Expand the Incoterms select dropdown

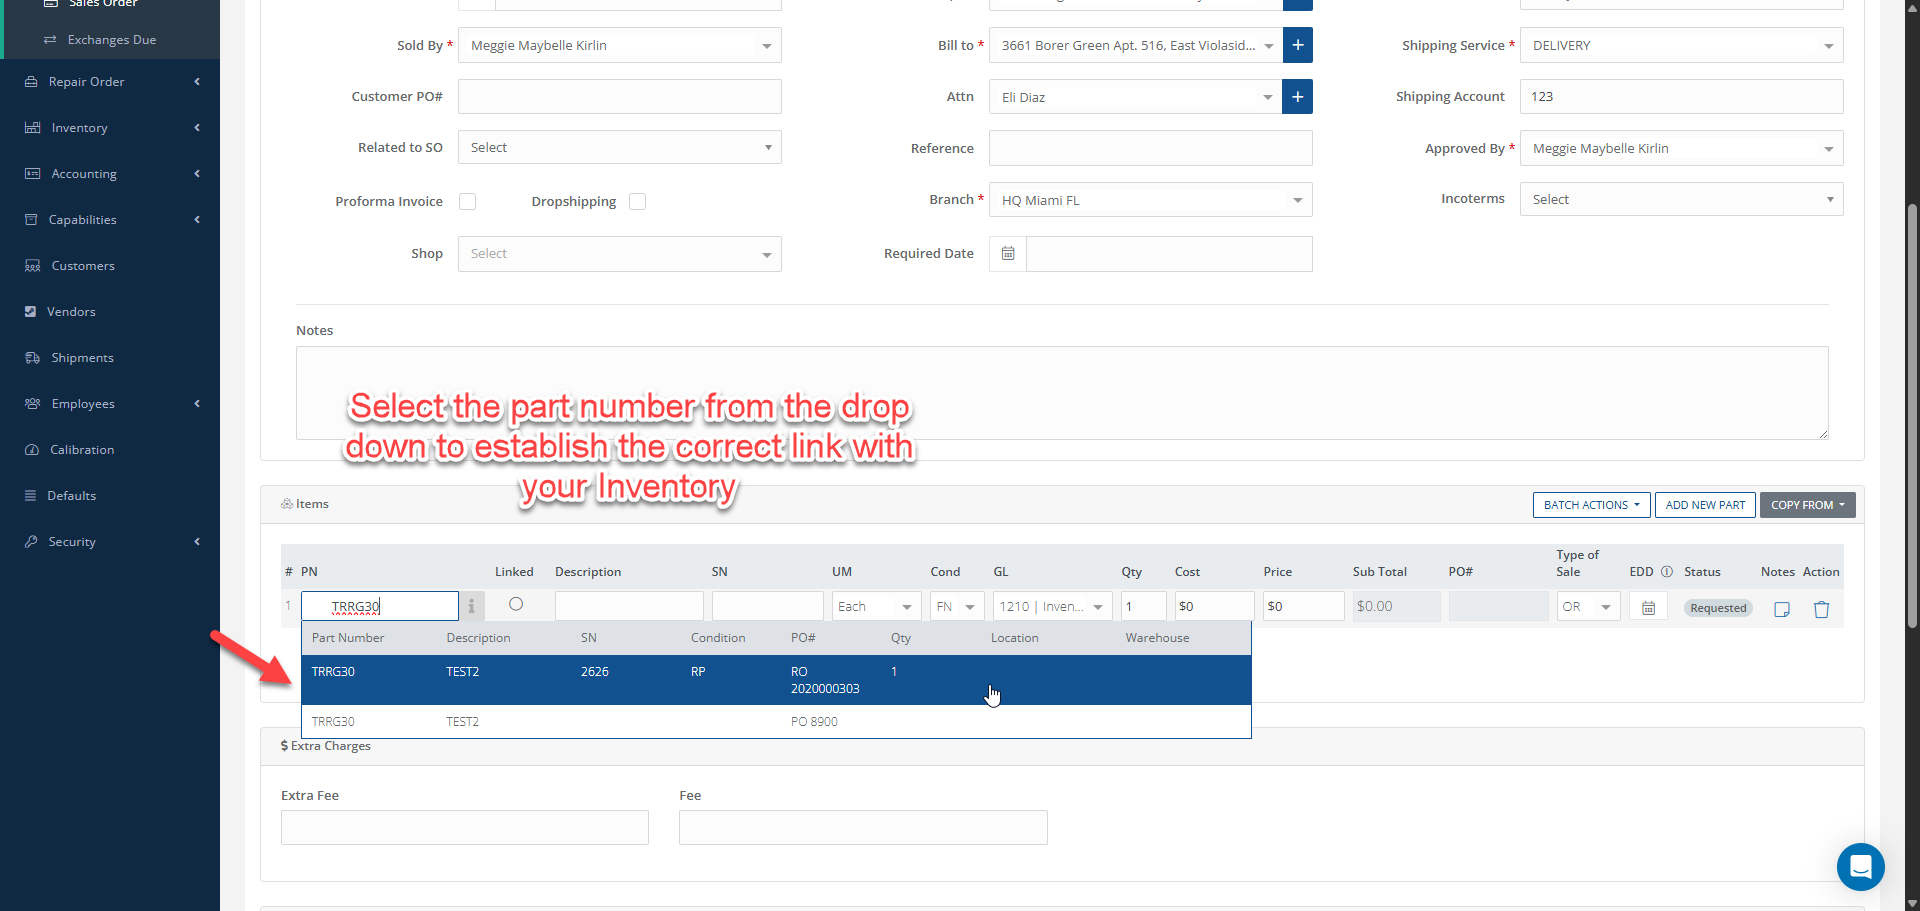[1681, 200]
